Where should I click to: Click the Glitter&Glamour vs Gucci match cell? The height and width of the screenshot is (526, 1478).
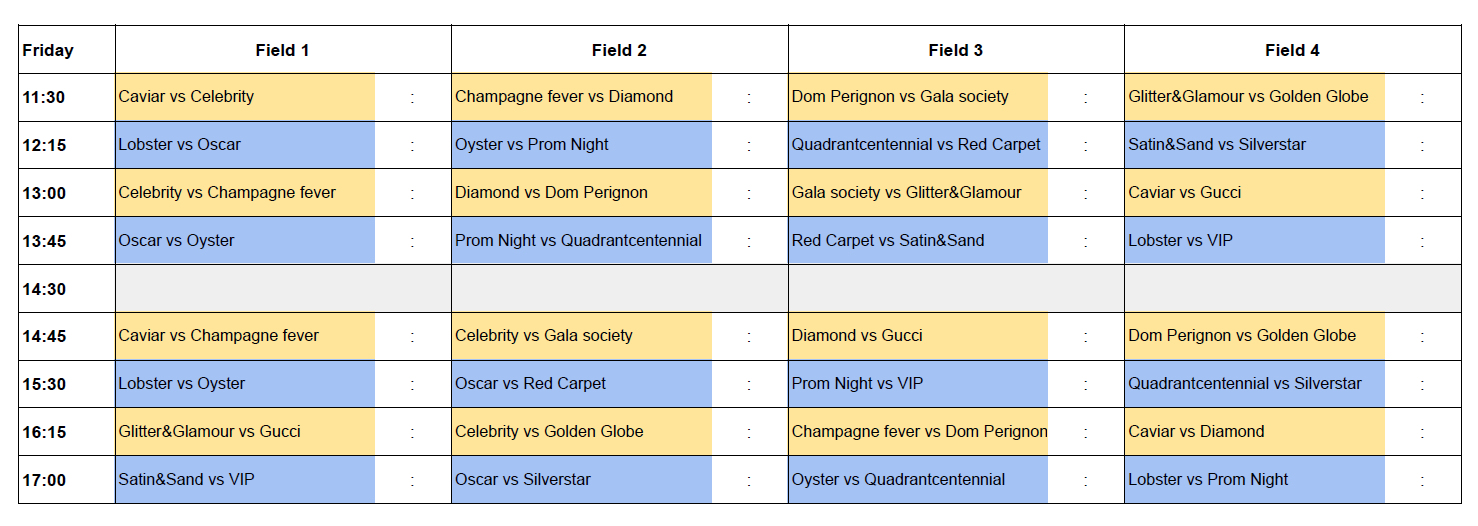click(x=245, y=432)
